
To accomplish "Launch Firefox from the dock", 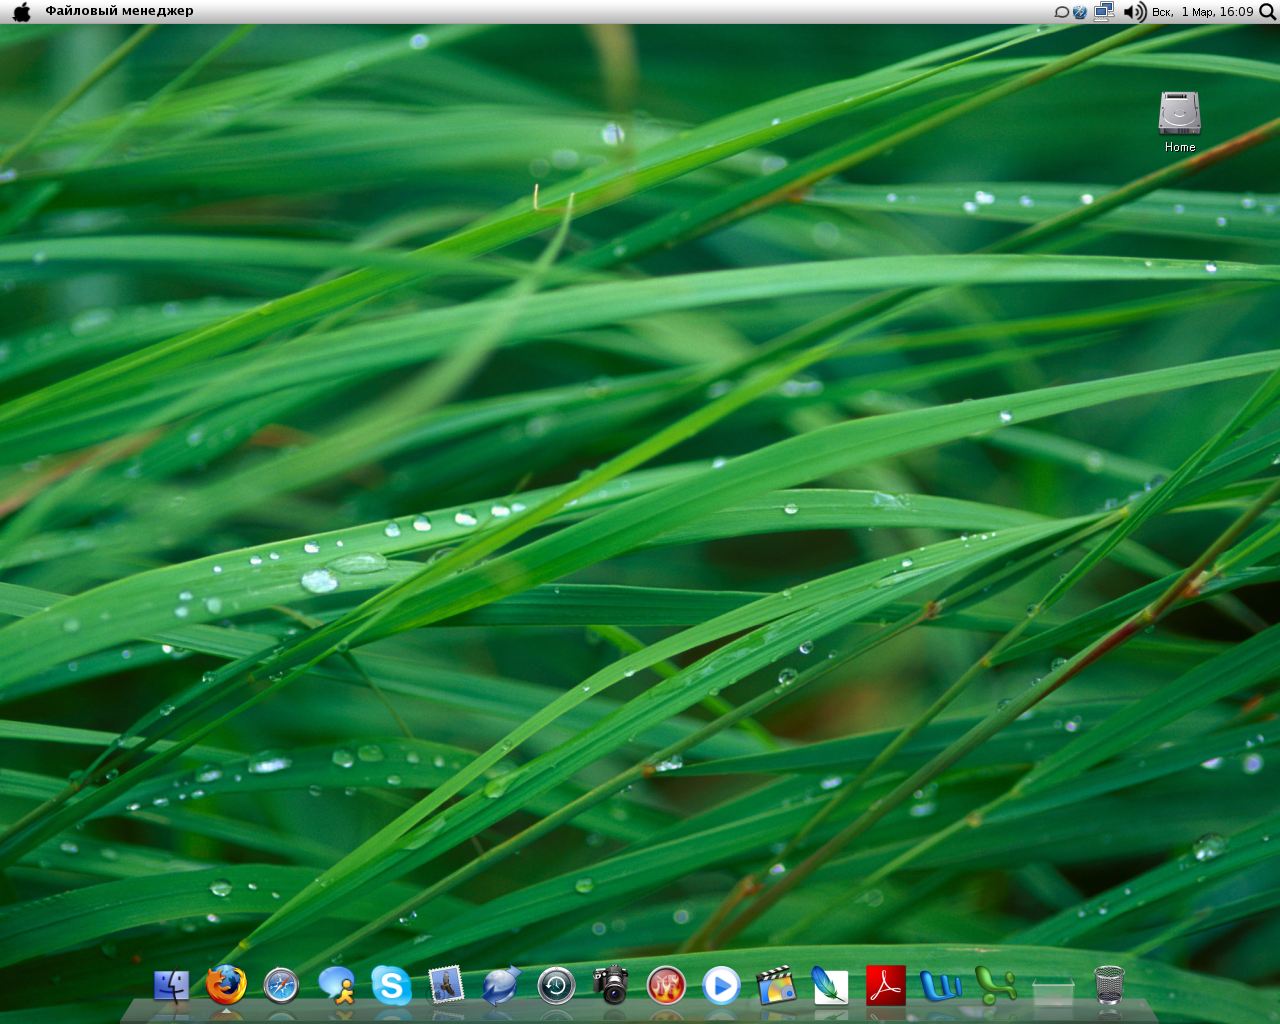I will point(226,985).
